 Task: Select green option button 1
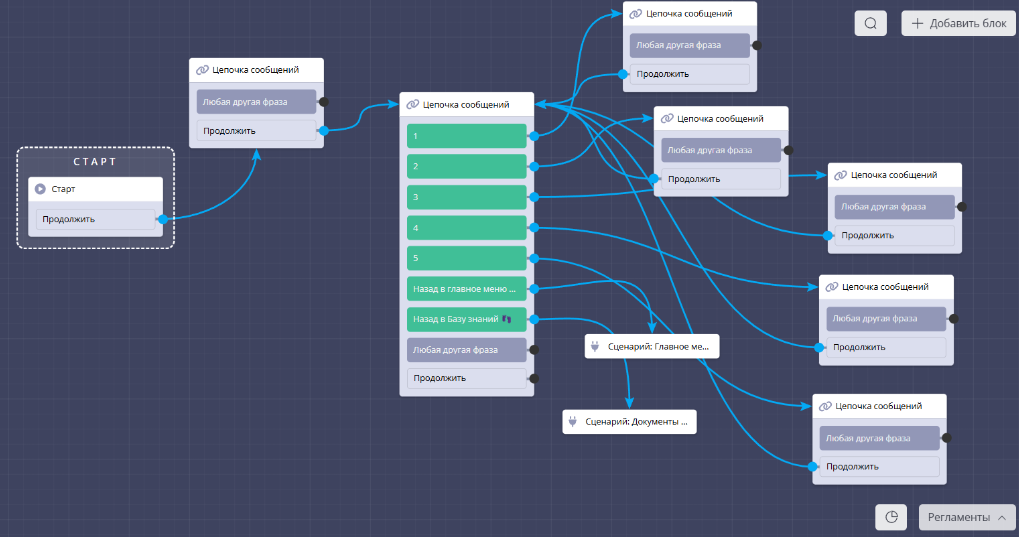click(466, 136)
